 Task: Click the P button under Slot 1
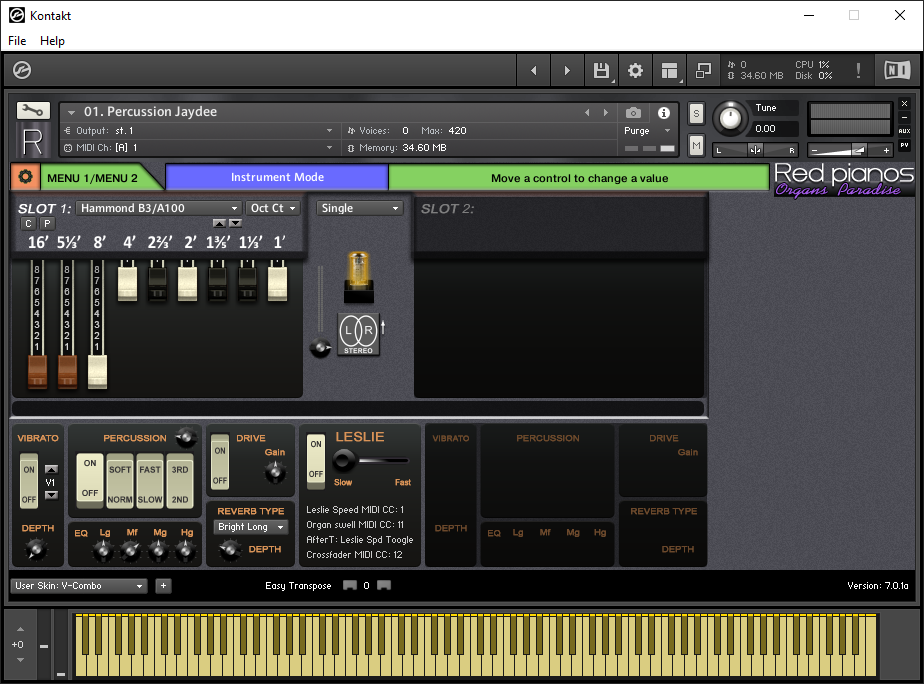click(x=47, y=223)
